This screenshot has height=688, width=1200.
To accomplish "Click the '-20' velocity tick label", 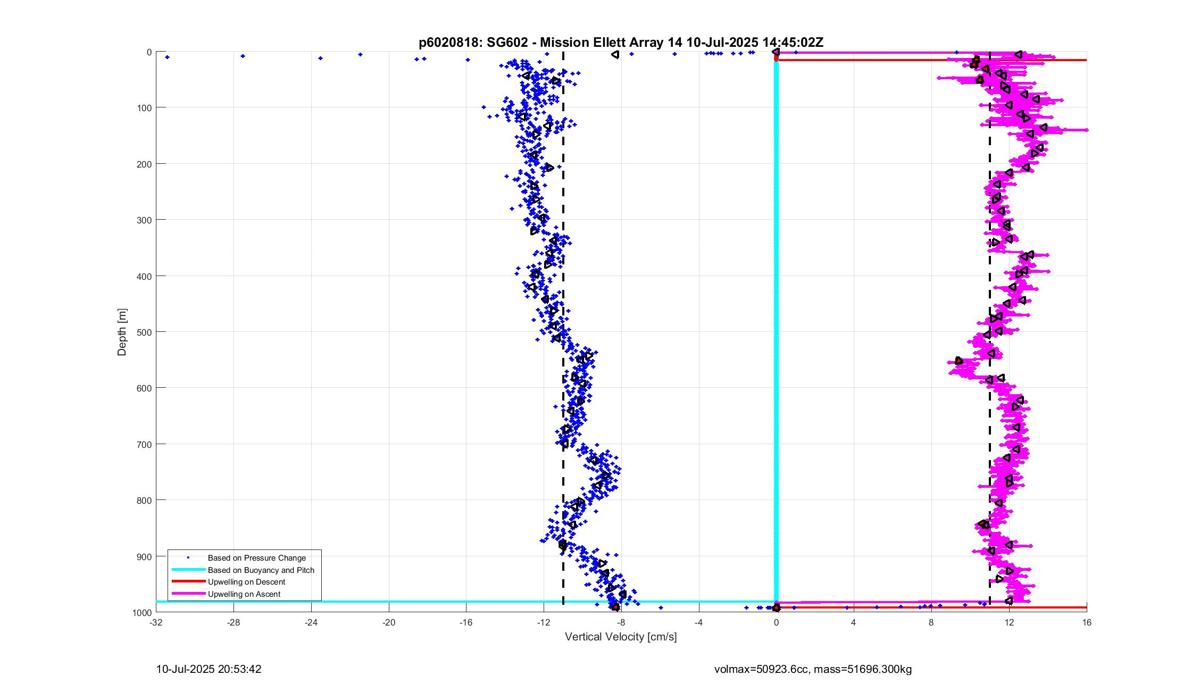I will [x=388, y=622].
